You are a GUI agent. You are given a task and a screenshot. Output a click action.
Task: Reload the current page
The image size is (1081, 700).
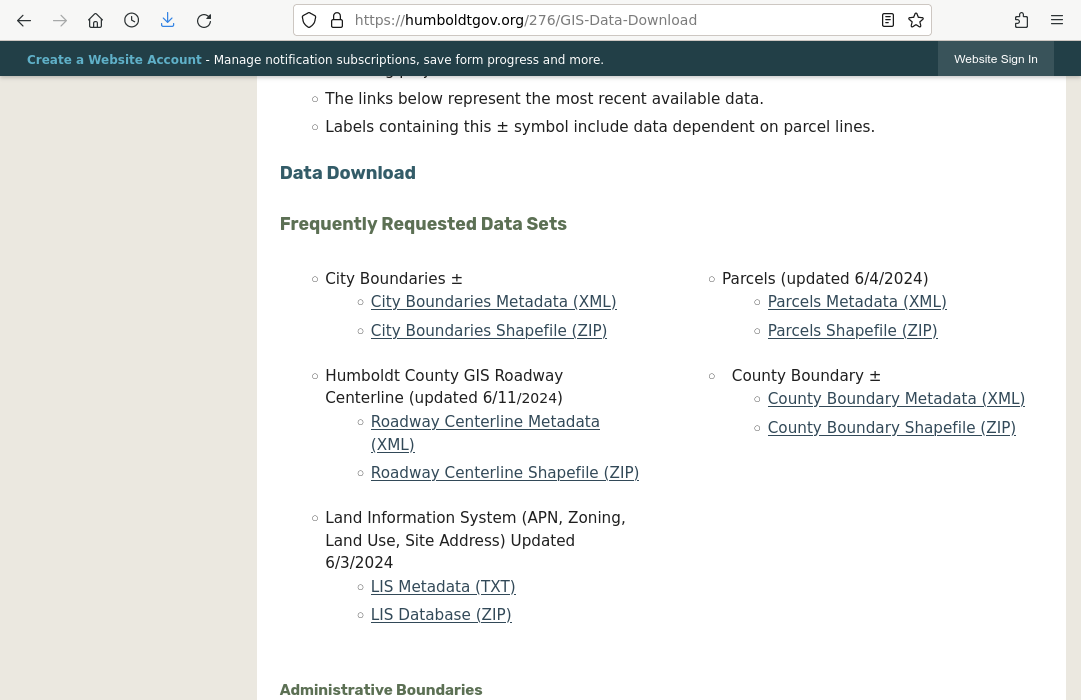point(204,20)
